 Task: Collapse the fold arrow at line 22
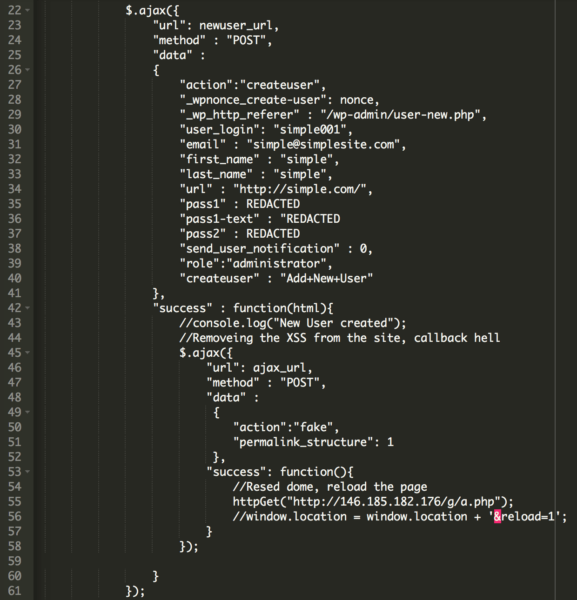point(27,10)
